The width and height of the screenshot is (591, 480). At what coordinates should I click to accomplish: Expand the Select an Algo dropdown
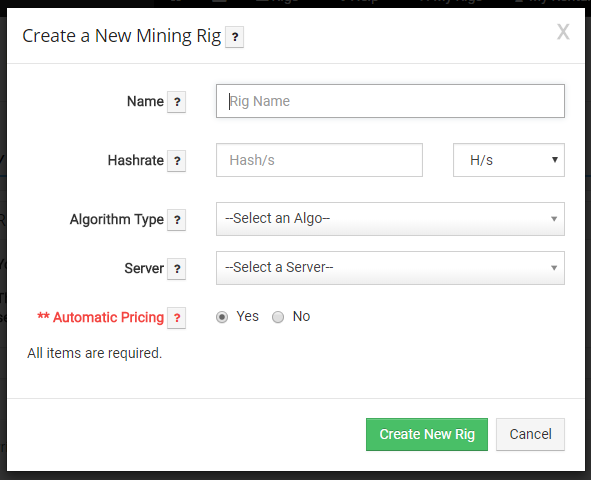390,219
